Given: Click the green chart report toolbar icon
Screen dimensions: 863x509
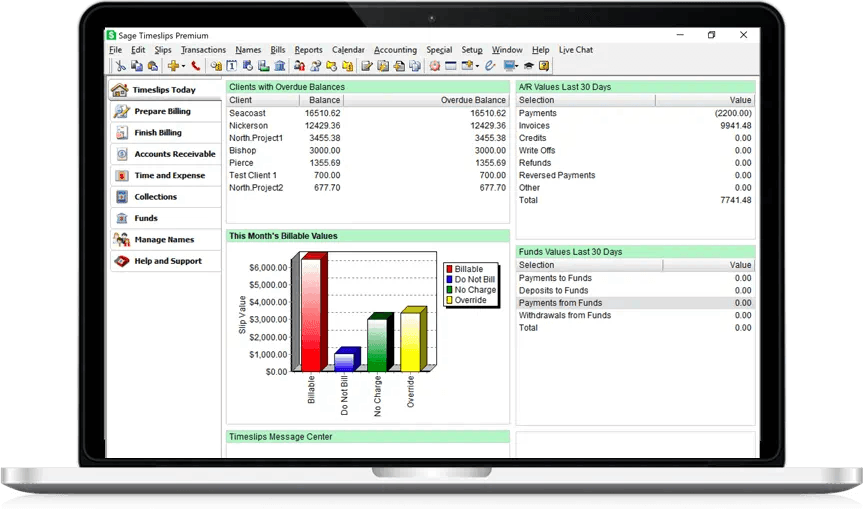Looking at the screenshot, I should (264, 66).
